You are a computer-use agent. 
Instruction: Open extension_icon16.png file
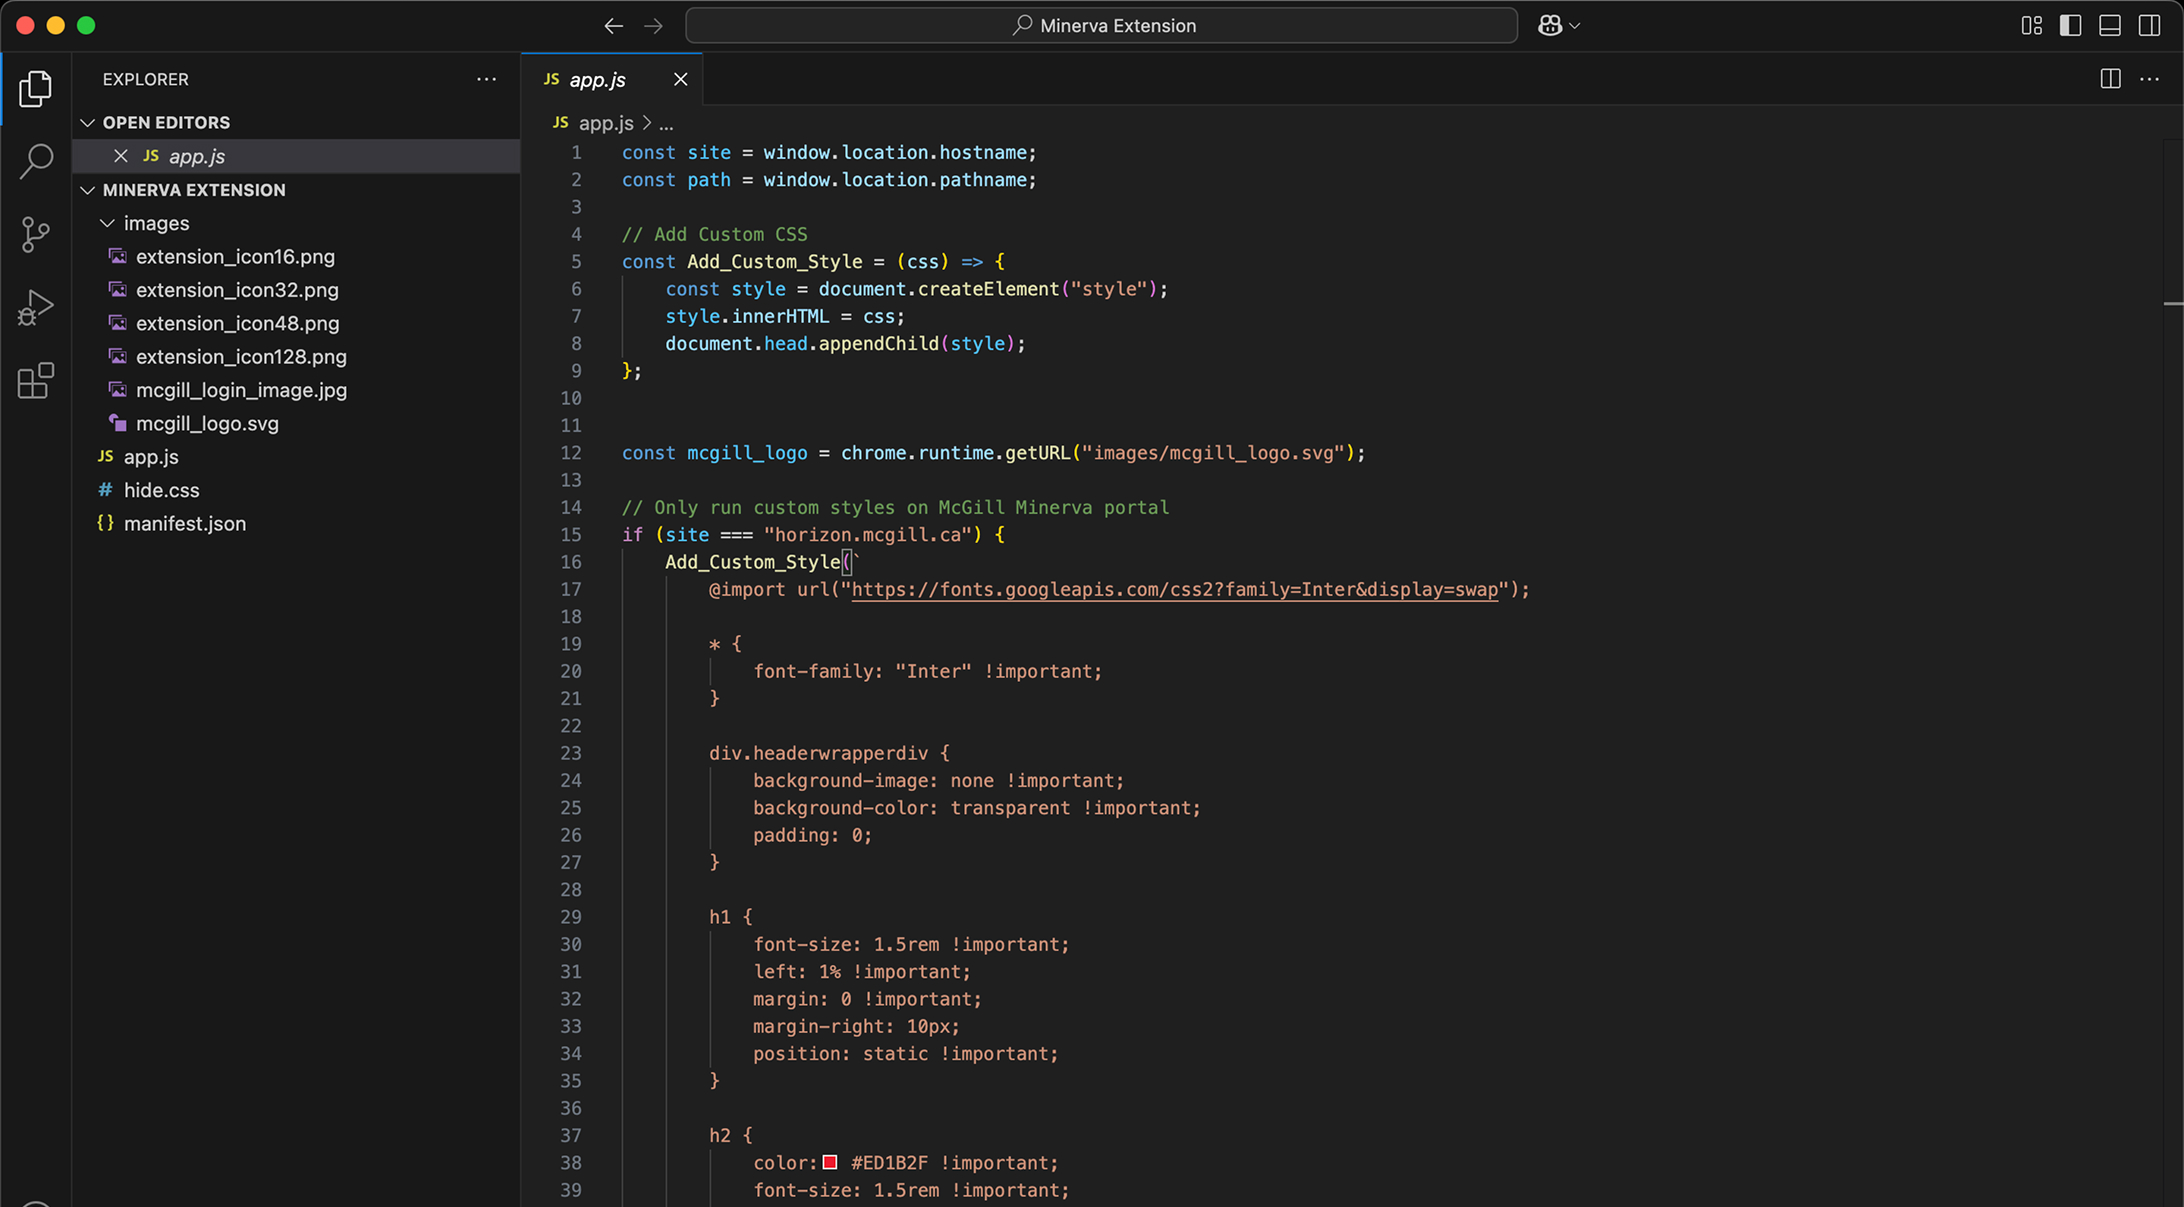pyautogui.click(x=235, y=257)
